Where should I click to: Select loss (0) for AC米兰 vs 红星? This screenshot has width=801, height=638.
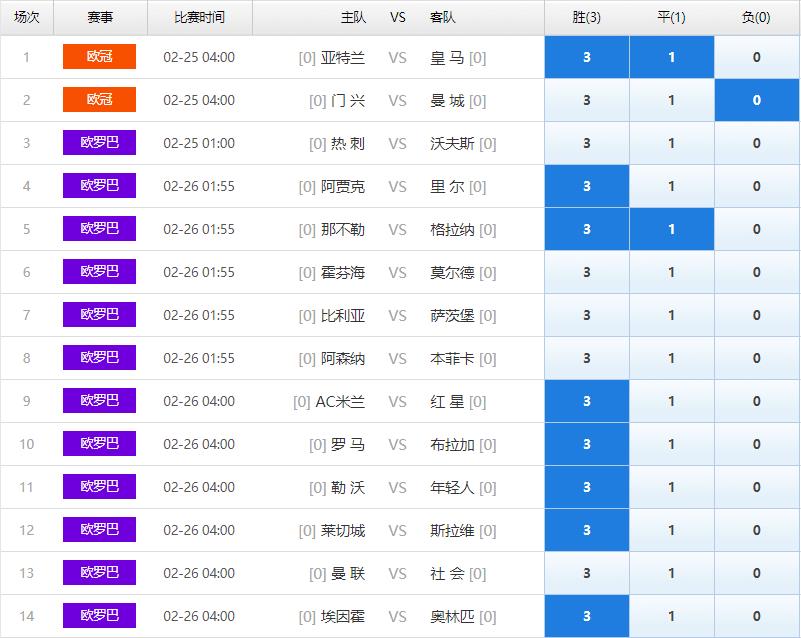click(757, 401)
